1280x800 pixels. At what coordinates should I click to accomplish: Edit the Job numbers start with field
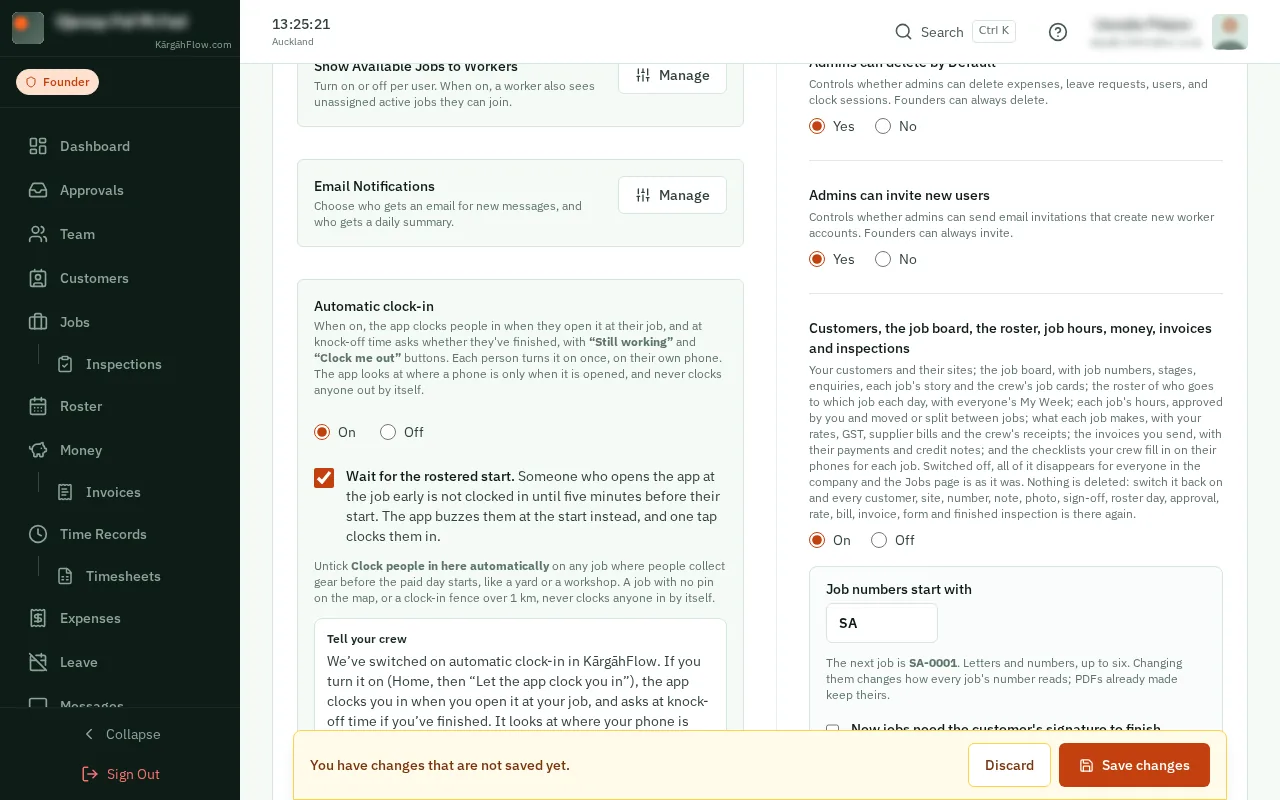click(x=881, y=623)
